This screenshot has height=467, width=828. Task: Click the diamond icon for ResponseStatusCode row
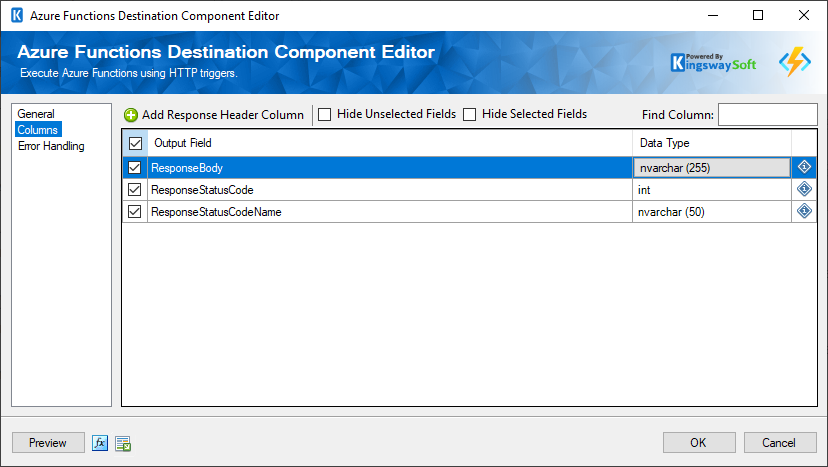(x=804, y=189)
